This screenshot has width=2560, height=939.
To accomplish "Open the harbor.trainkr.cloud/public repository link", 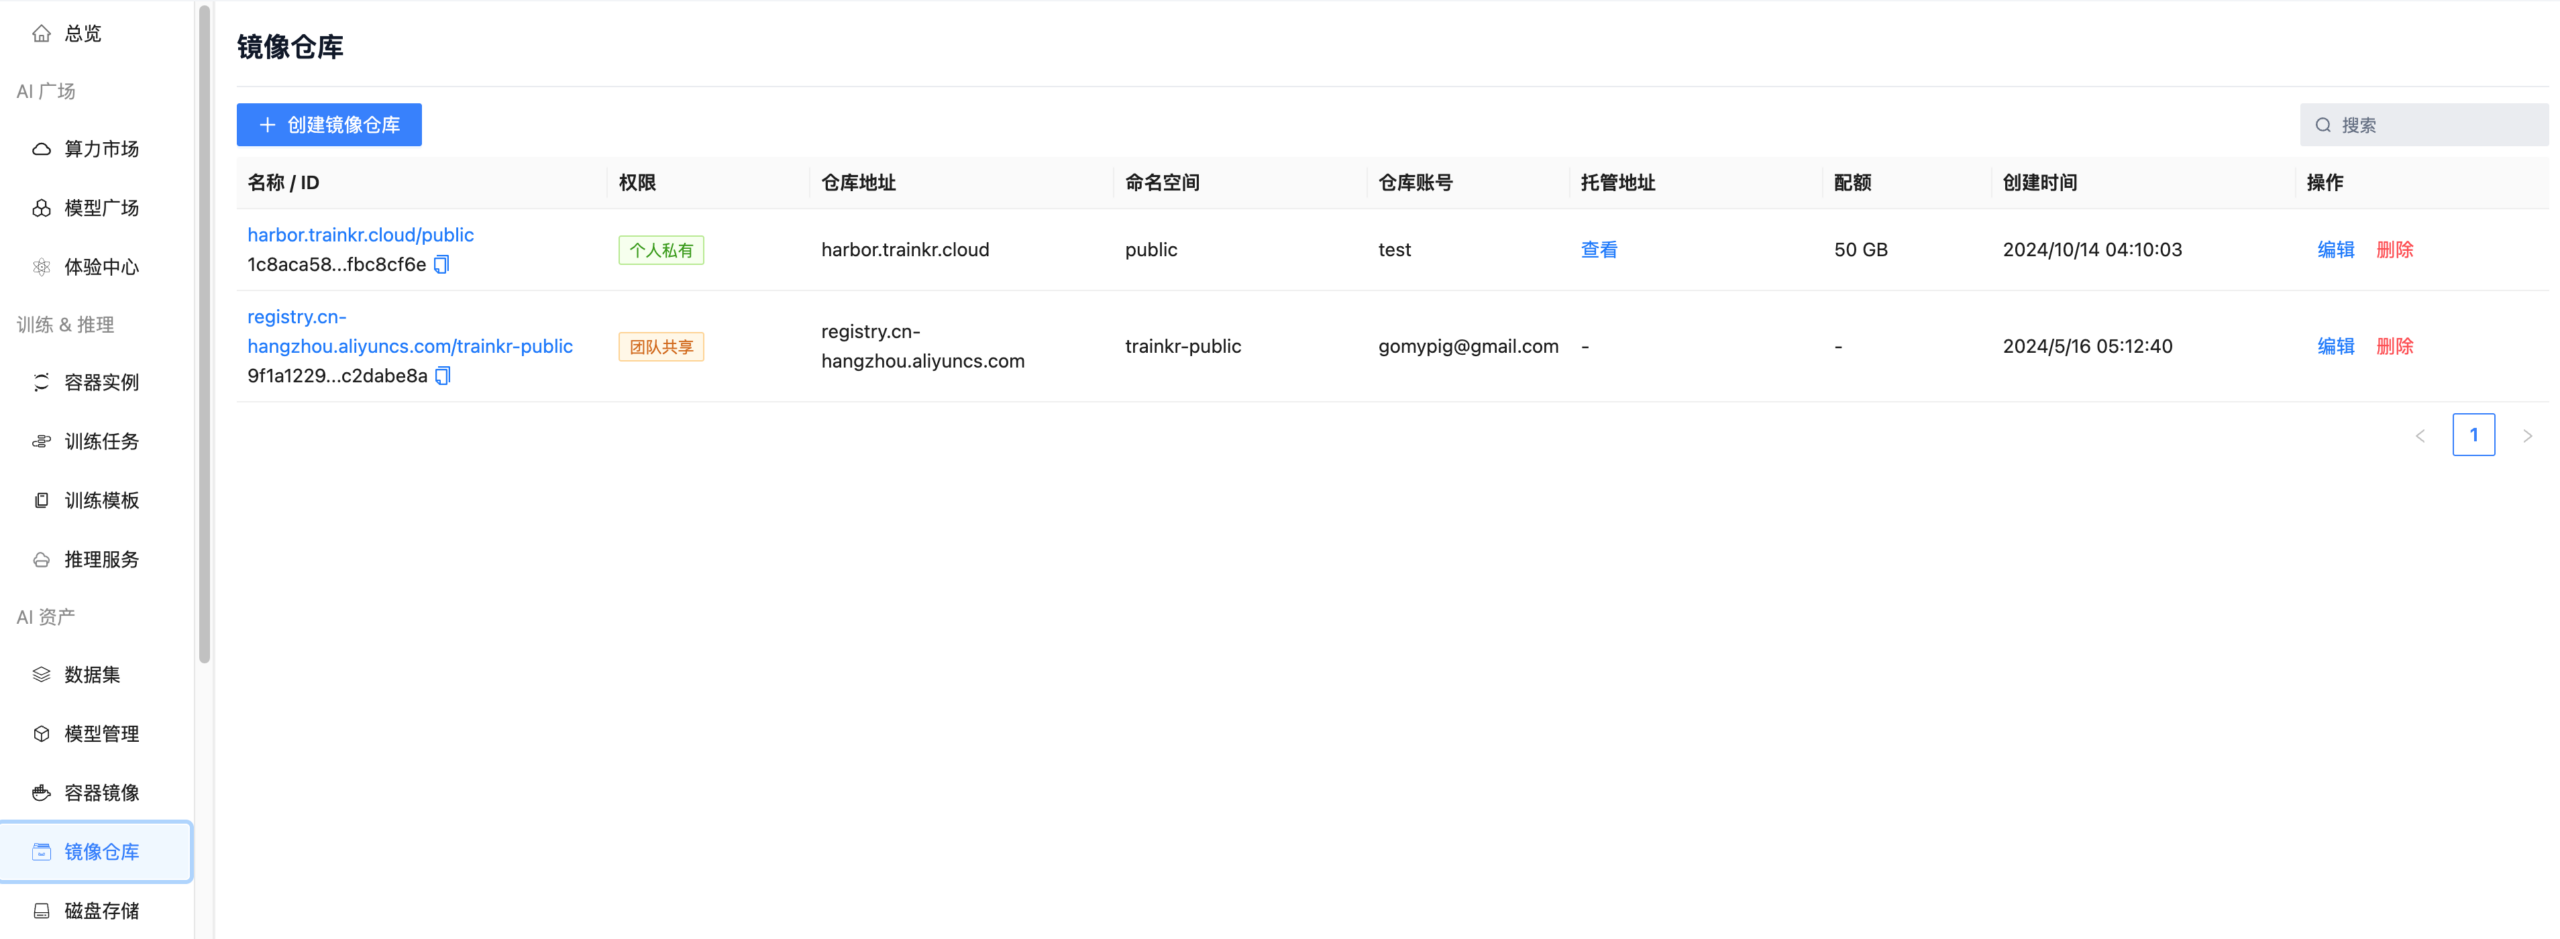I will click(x=360, y=235).
